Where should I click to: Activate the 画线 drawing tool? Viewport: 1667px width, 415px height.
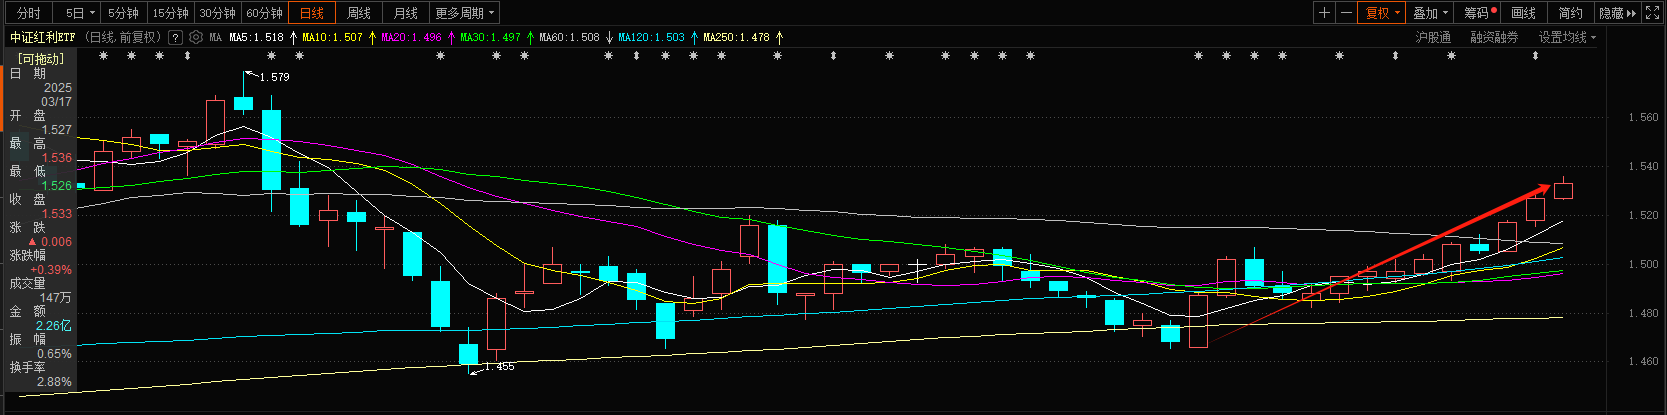pos(1524,13)
